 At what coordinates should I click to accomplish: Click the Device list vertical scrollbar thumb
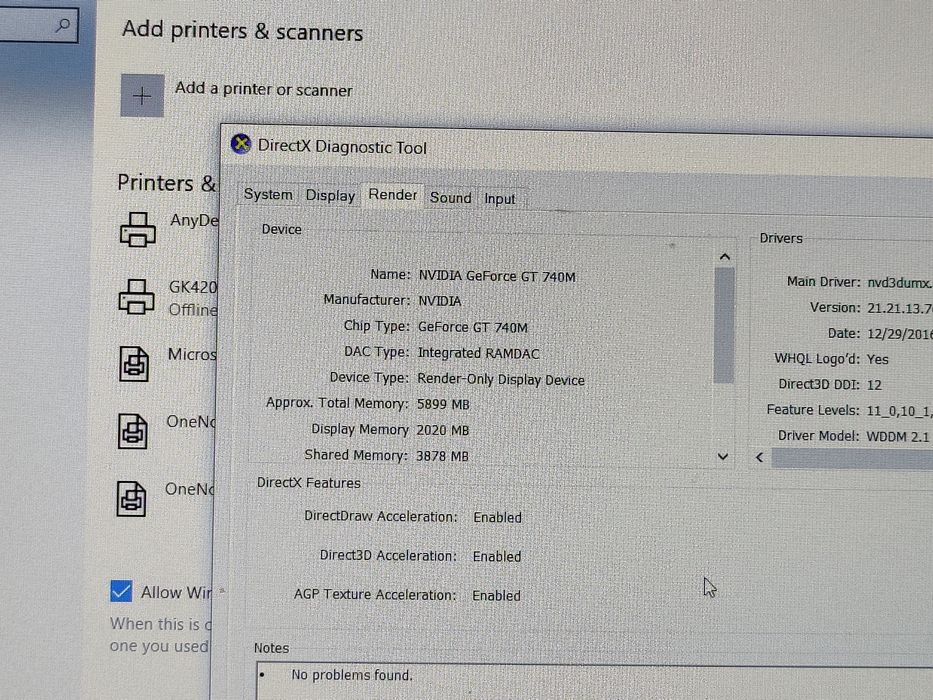click(x=724, y=325)
